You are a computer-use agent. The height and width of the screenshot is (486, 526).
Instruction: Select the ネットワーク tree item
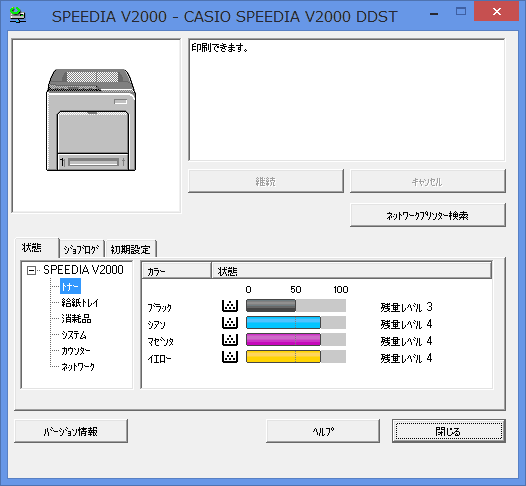(x=78, y=367)
